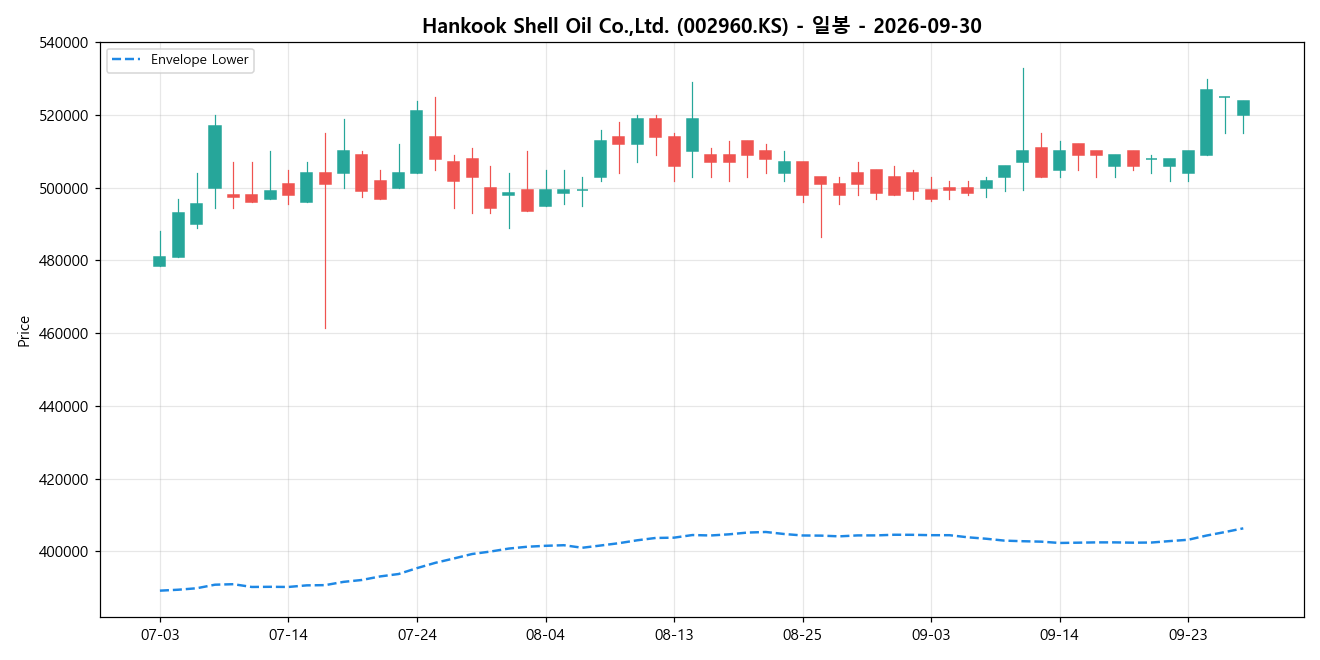Click the large green candle reaching 527000
The image size is (1320, 660).
(x=1206, y=122)
